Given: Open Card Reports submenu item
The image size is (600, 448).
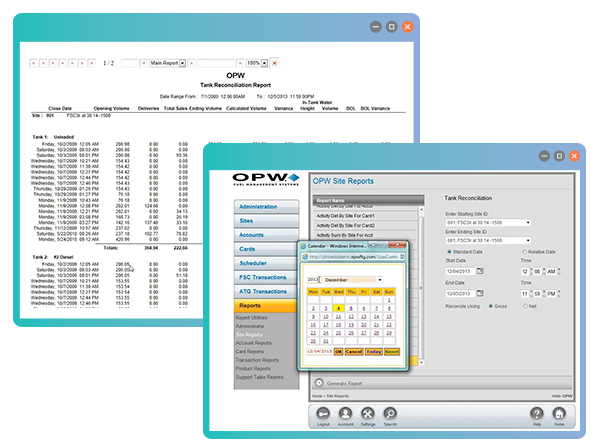Looking at the screenshot, I should (x=249, y=351).
